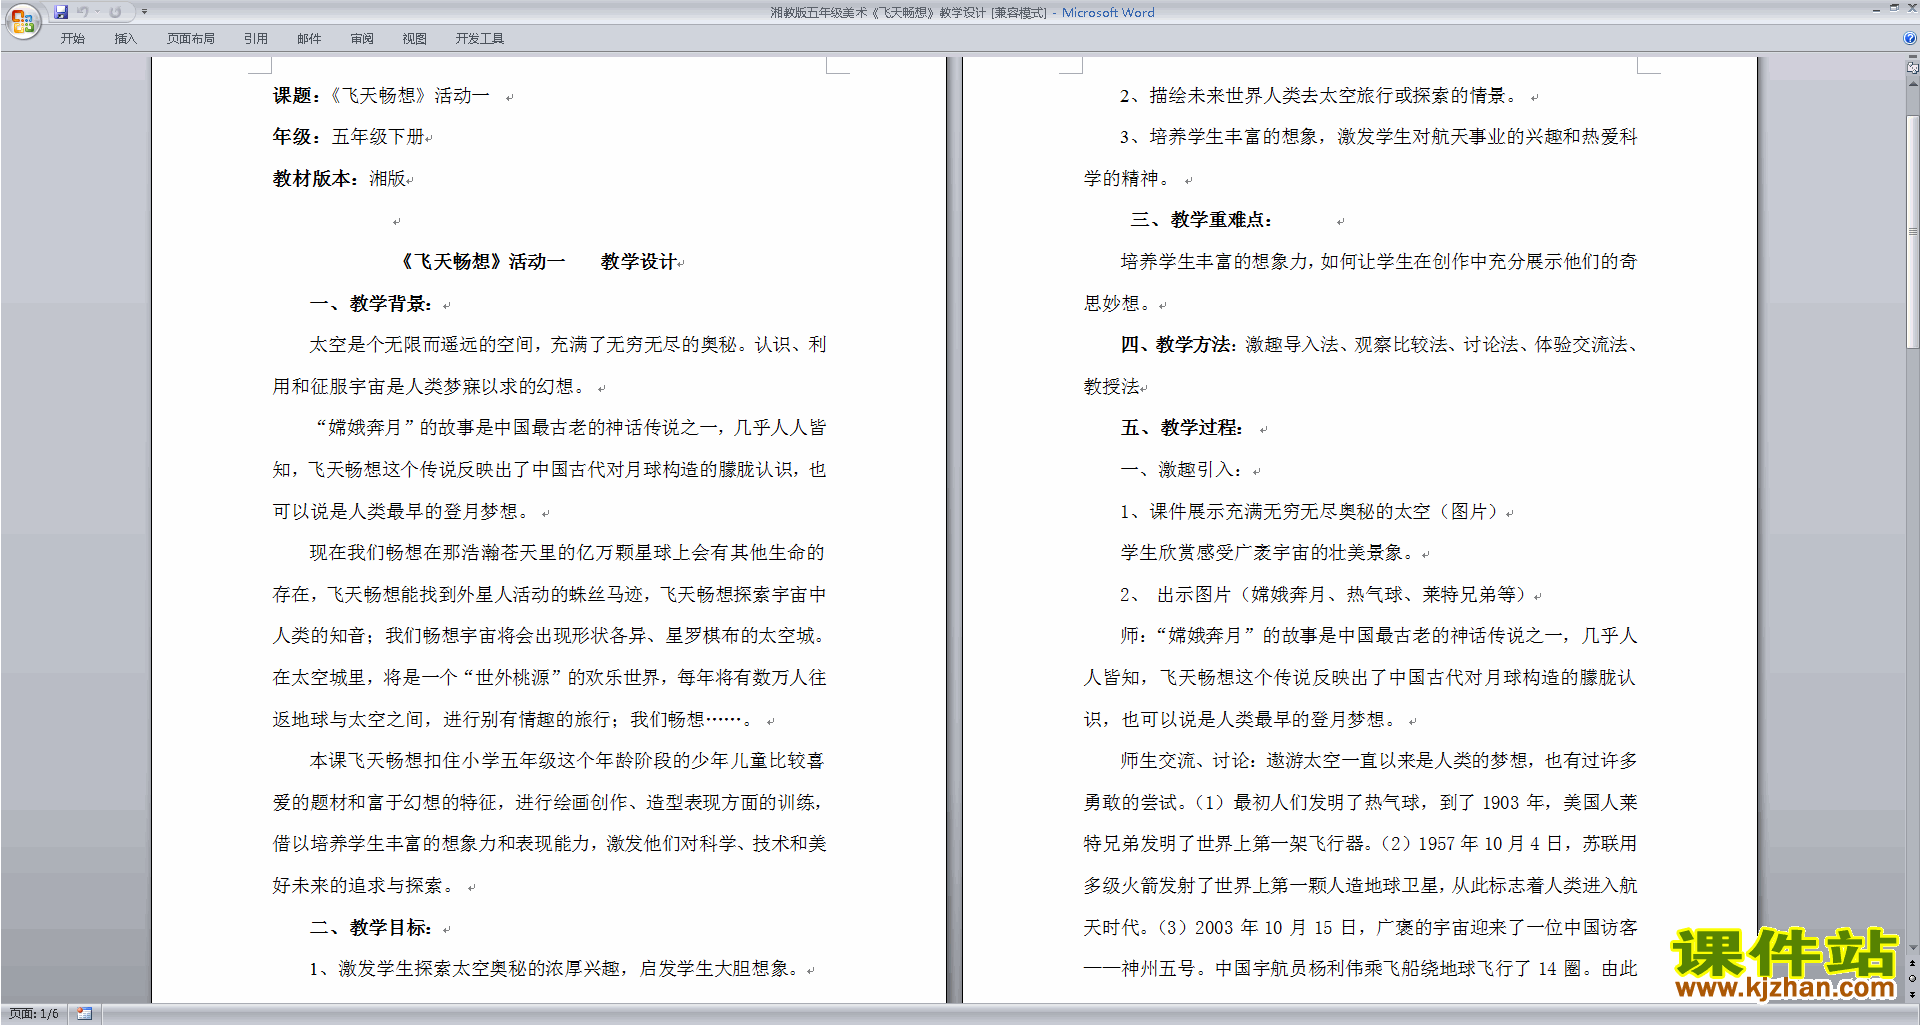Click the Redo icon
The height and width of the screenshot is (1025, 1920).
click(115, 12)
